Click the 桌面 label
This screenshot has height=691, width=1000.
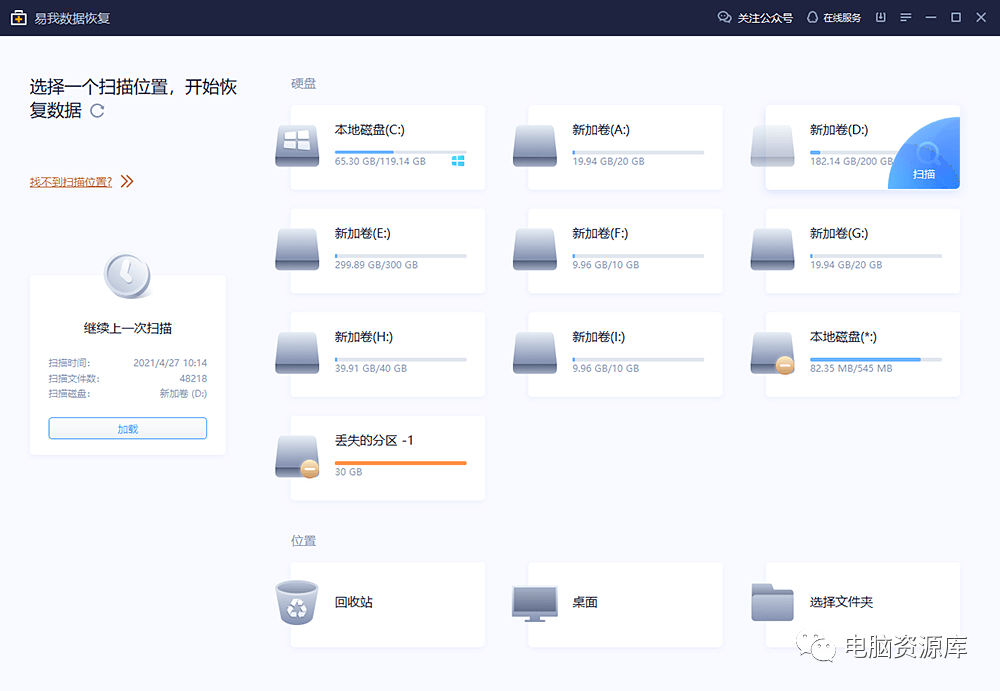point(585,602)
